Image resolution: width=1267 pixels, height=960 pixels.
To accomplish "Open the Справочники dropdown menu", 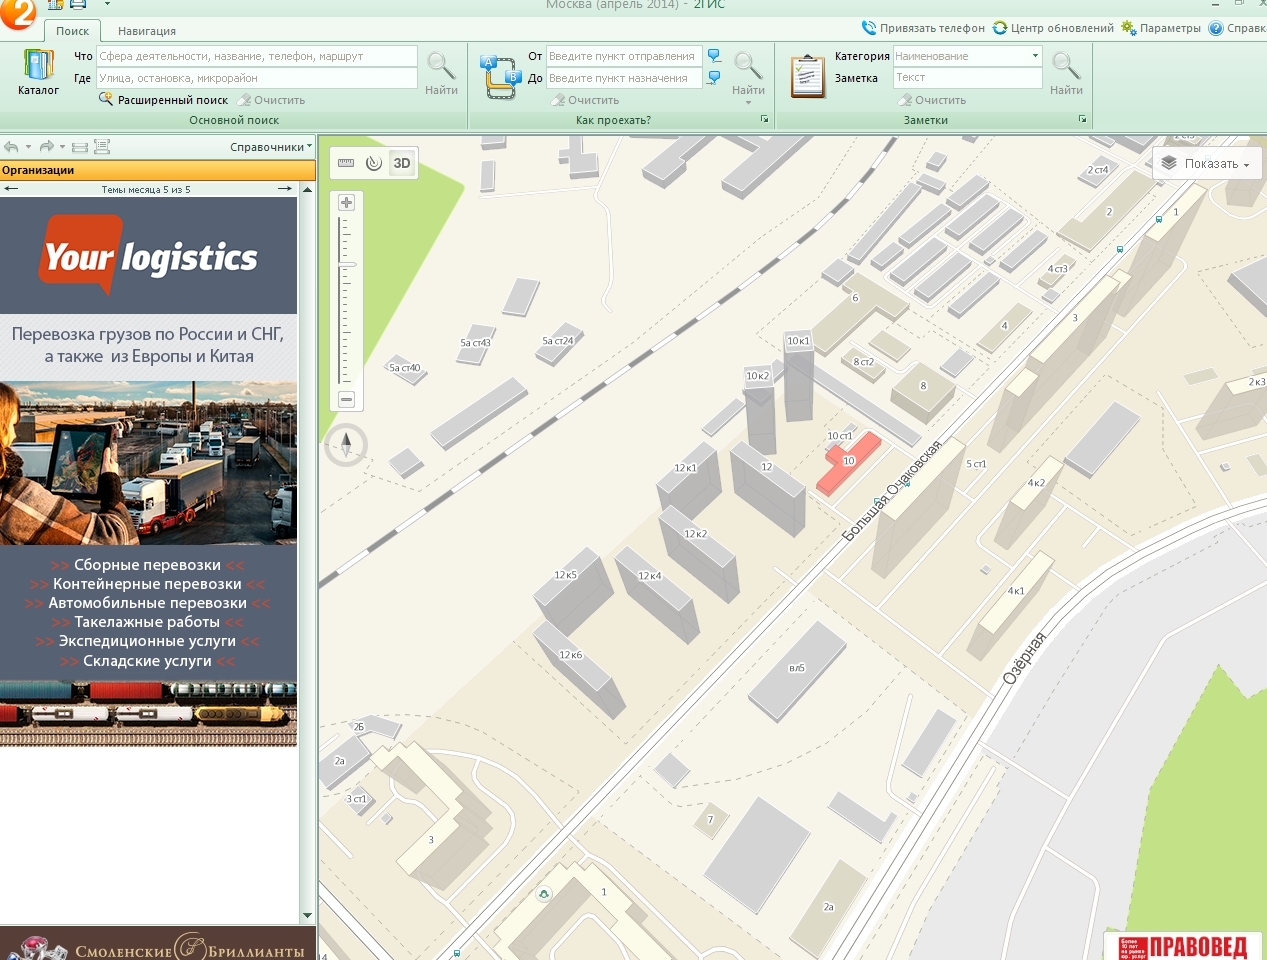I will pos(270,147).
